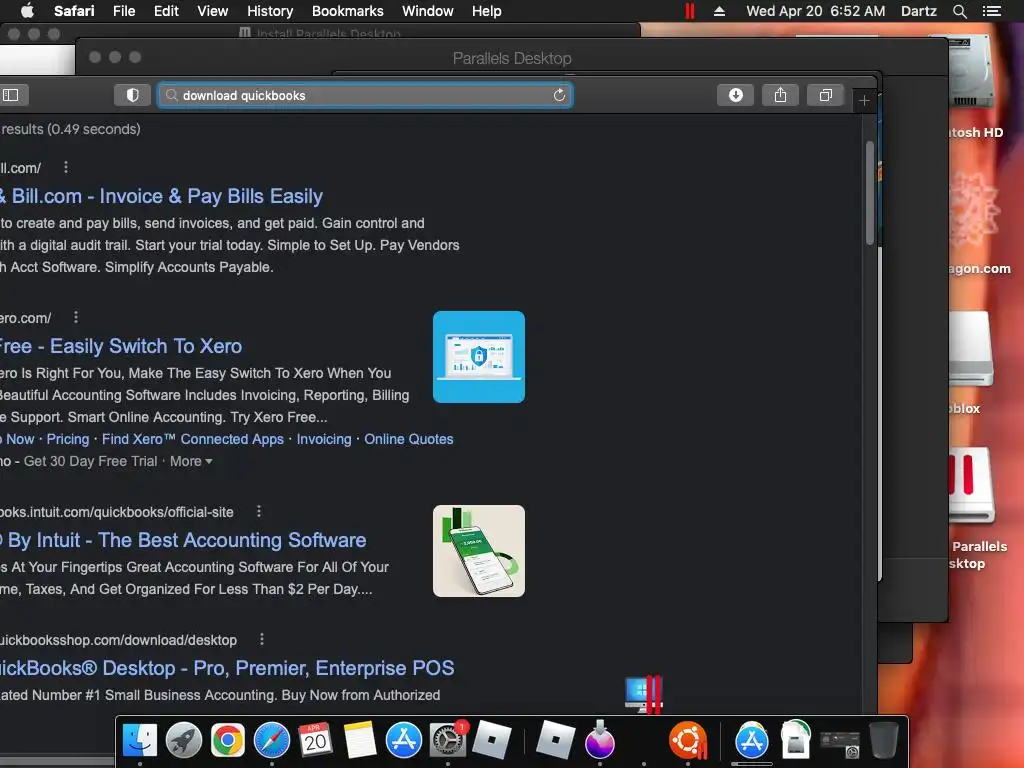The height and width of the screenshot is (768, 1024).
Task: Open the Bookmarks menu
Action: [347, 11]
